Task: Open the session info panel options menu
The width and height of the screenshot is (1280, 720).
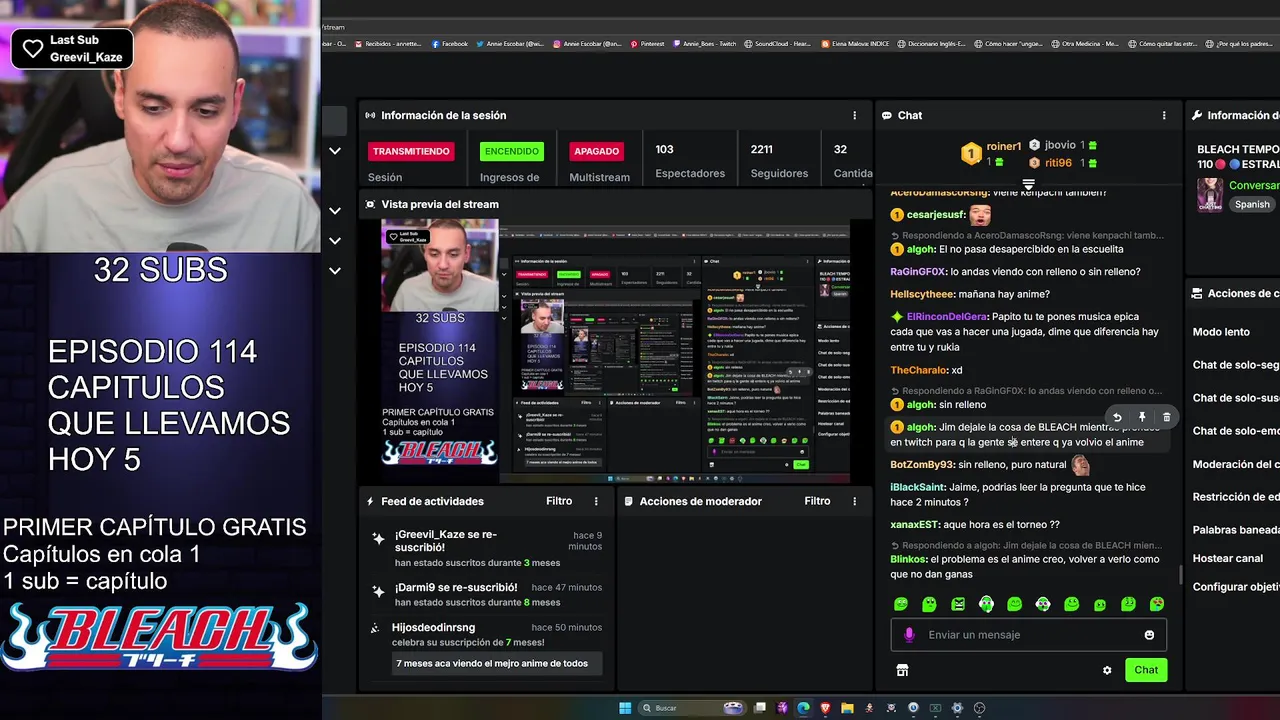Action: [x=854, y=115]
